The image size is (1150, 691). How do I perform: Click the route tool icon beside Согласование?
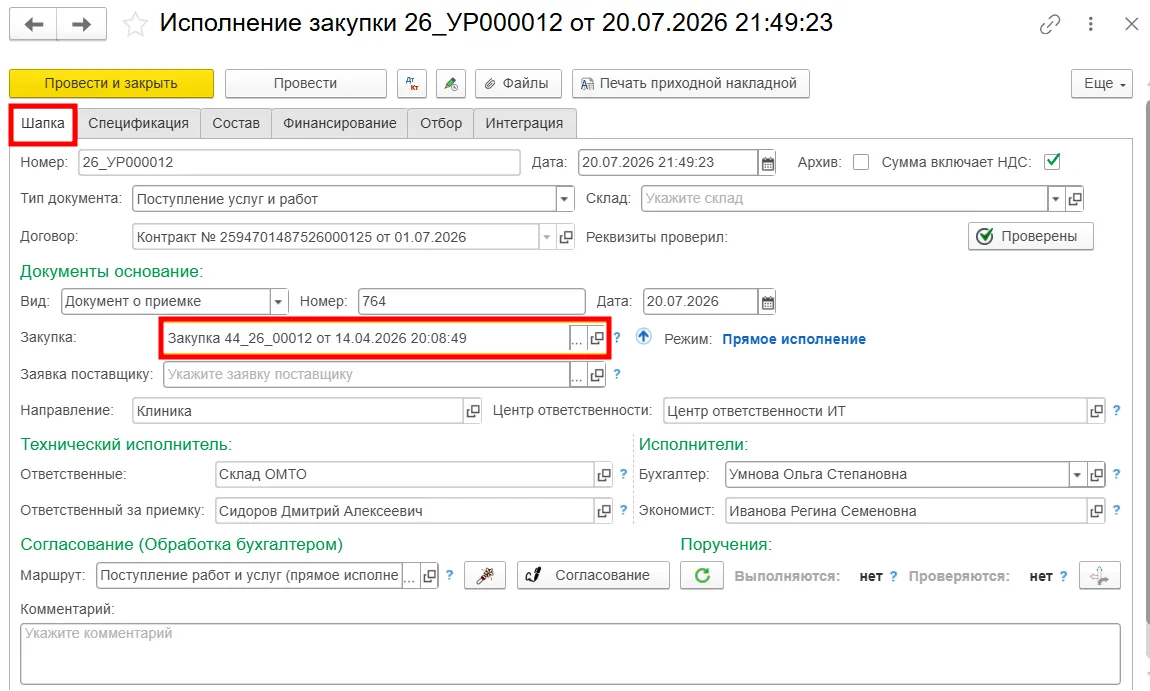(485, 575)
